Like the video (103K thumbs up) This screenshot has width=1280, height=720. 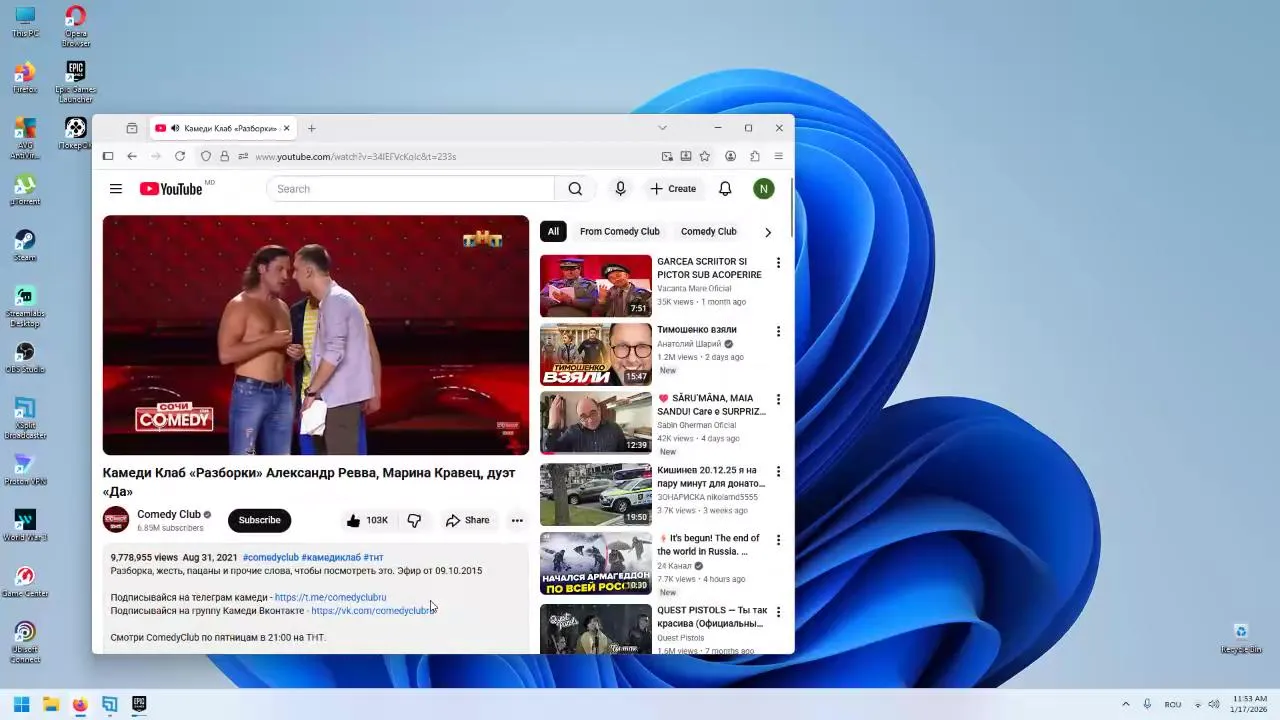pyautogui.click(x=366, y=520)
